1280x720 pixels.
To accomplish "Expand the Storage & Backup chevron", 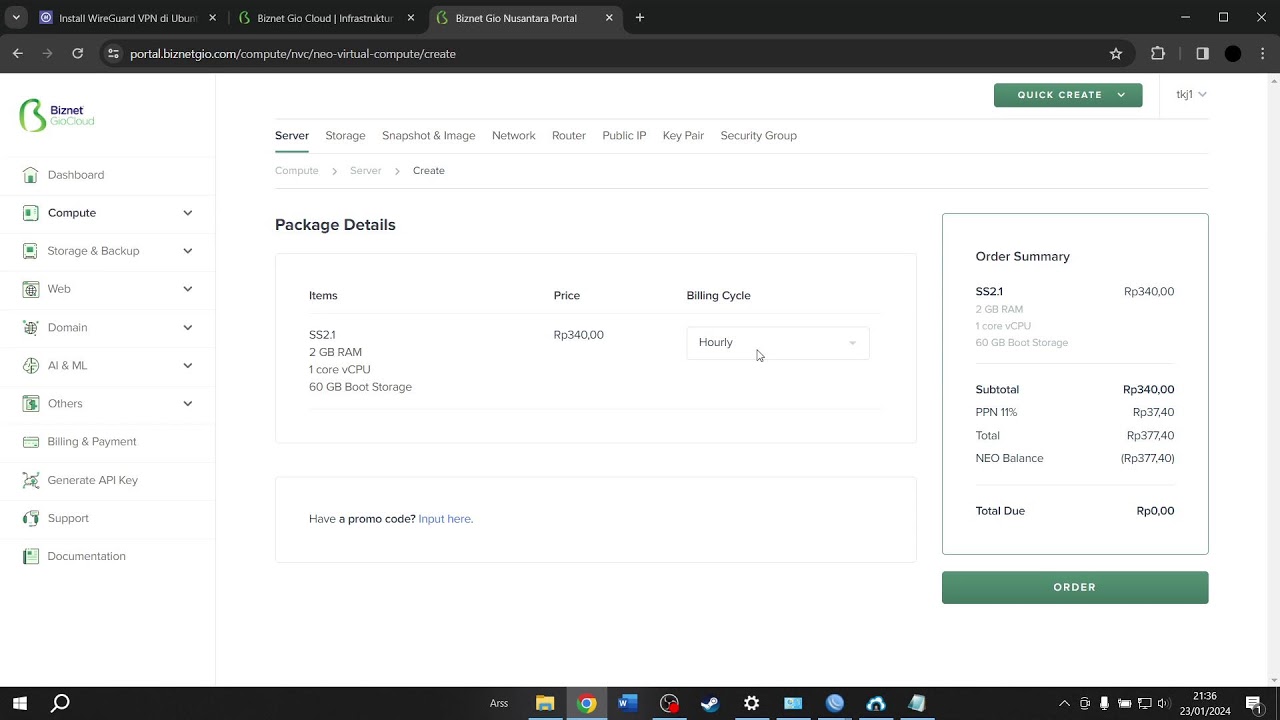I will (187, 251).
